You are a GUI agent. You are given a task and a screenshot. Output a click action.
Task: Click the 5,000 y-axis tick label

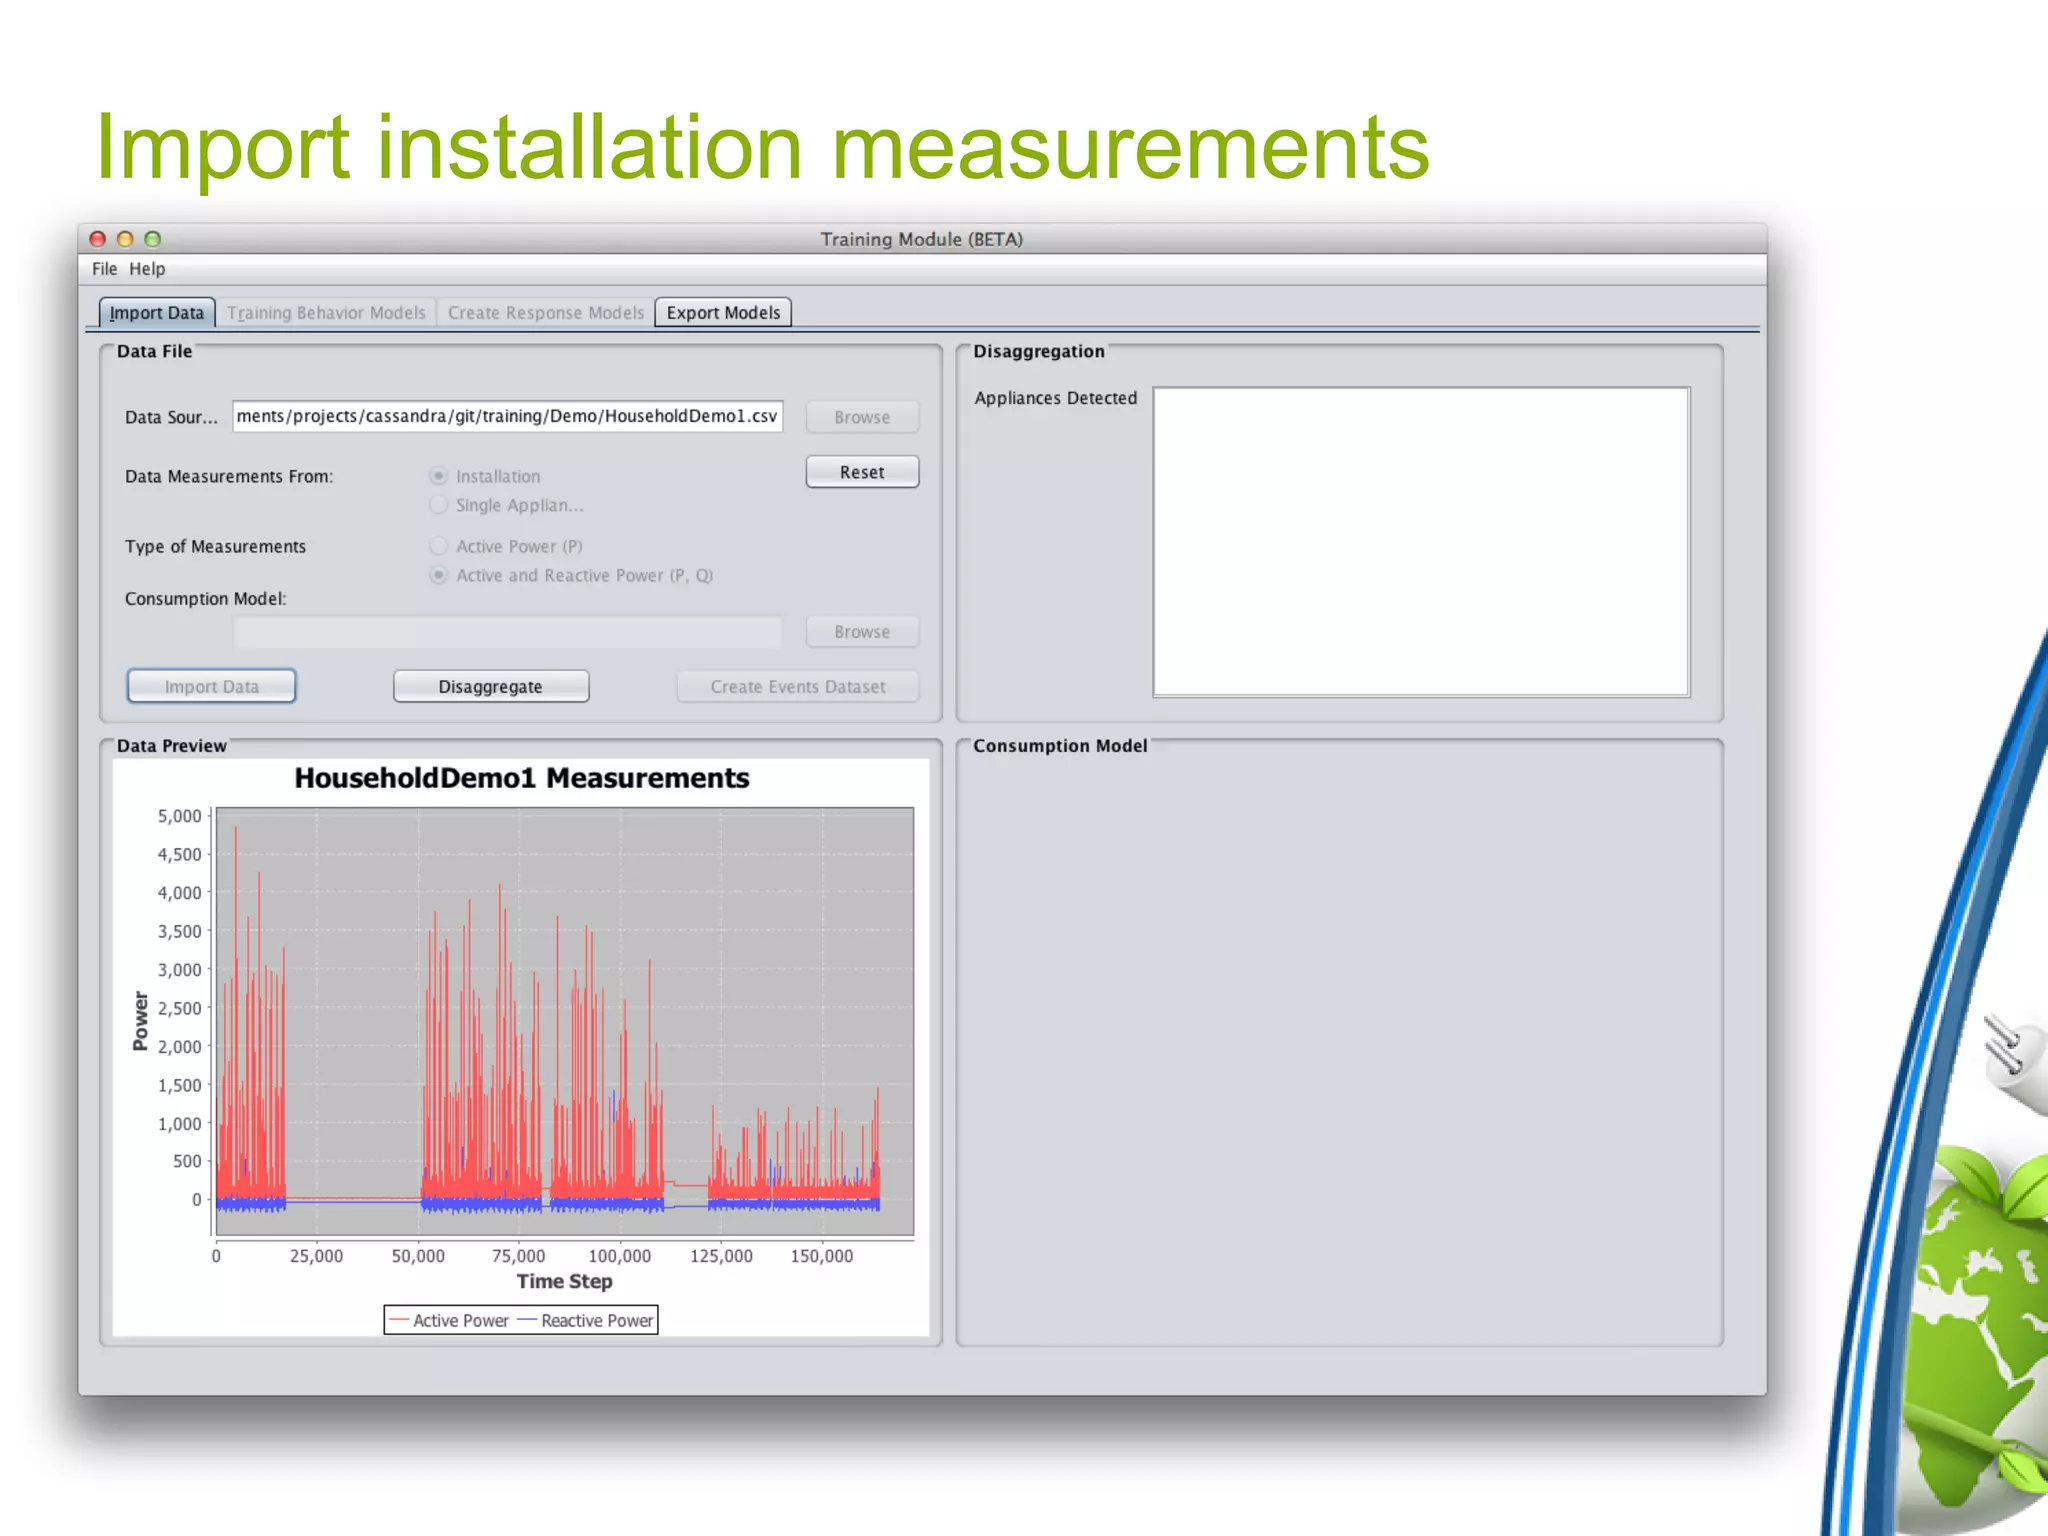click(x=179, y=816)
